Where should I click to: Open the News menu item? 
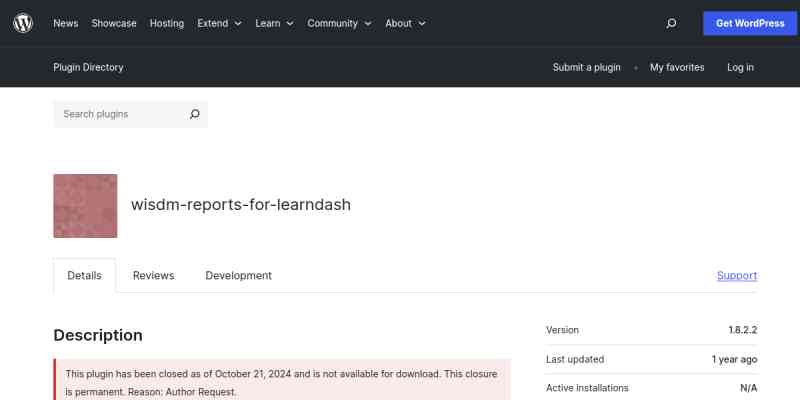coord(65,23)
